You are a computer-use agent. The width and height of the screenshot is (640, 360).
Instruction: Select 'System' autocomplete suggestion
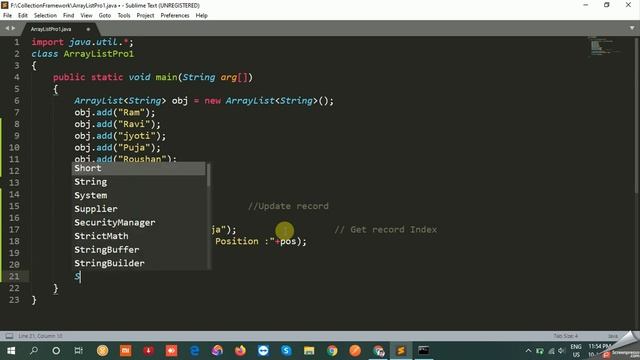coord(139,196)
